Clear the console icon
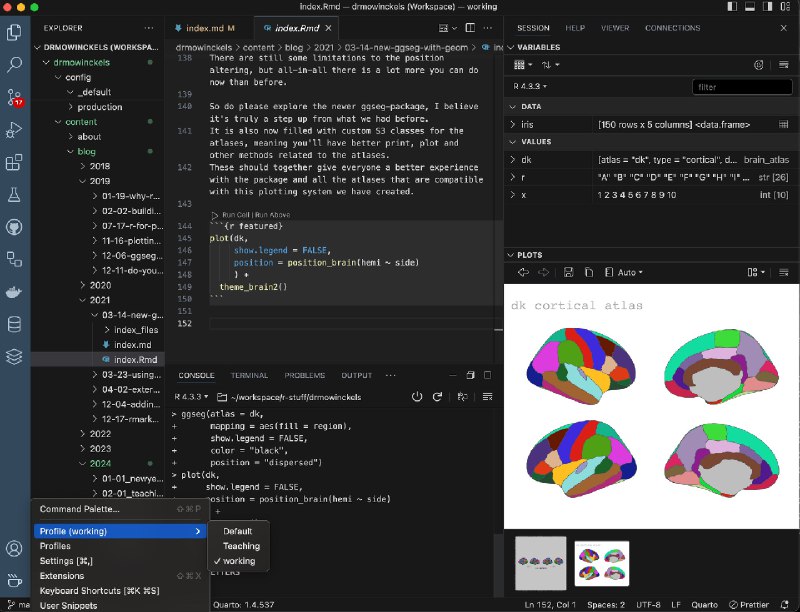This screenshot has width=800, height=612. pos(488,397)
